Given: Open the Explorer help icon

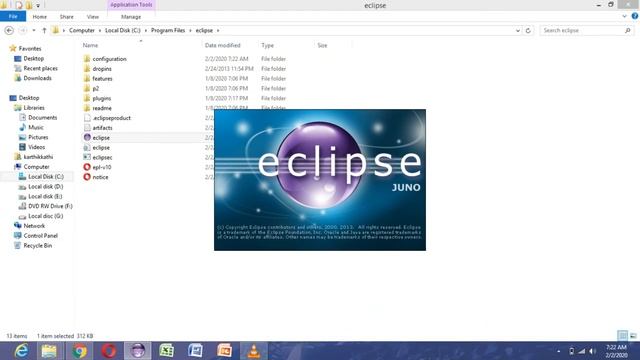Looking at the screenshot, I should (x=635, y=16).
